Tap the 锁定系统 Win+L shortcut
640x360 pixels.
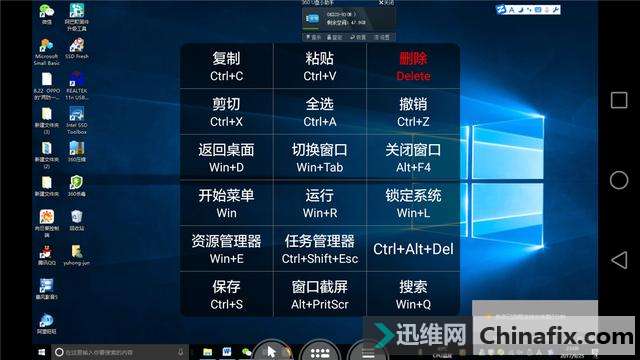coord(413,203)
